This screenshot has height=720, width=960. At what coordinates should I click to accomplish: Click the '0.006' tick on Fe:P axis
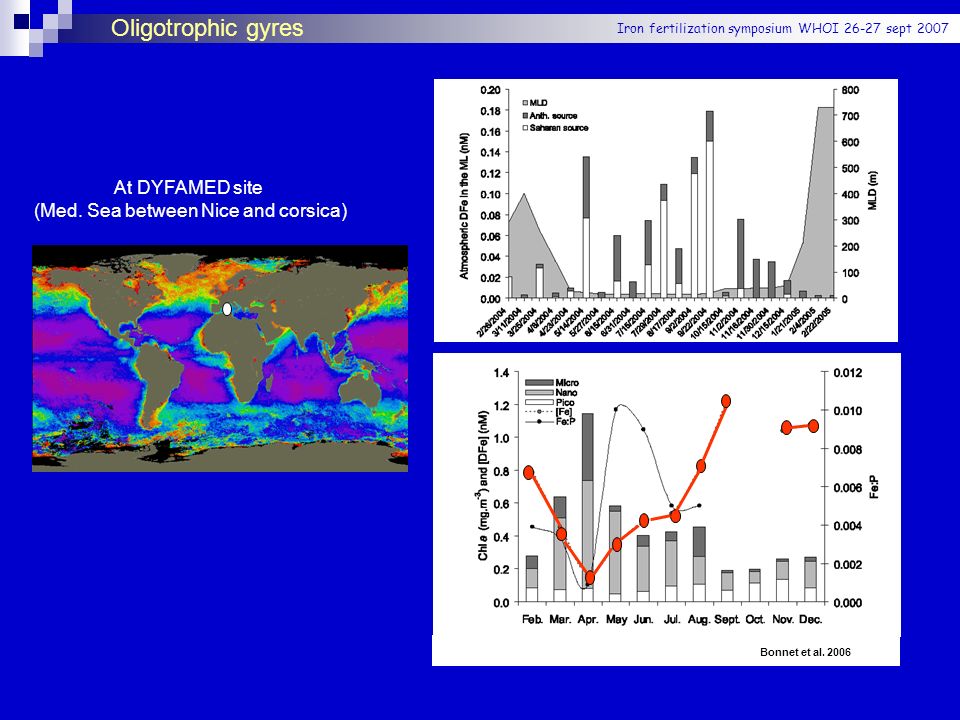point(848,487)
